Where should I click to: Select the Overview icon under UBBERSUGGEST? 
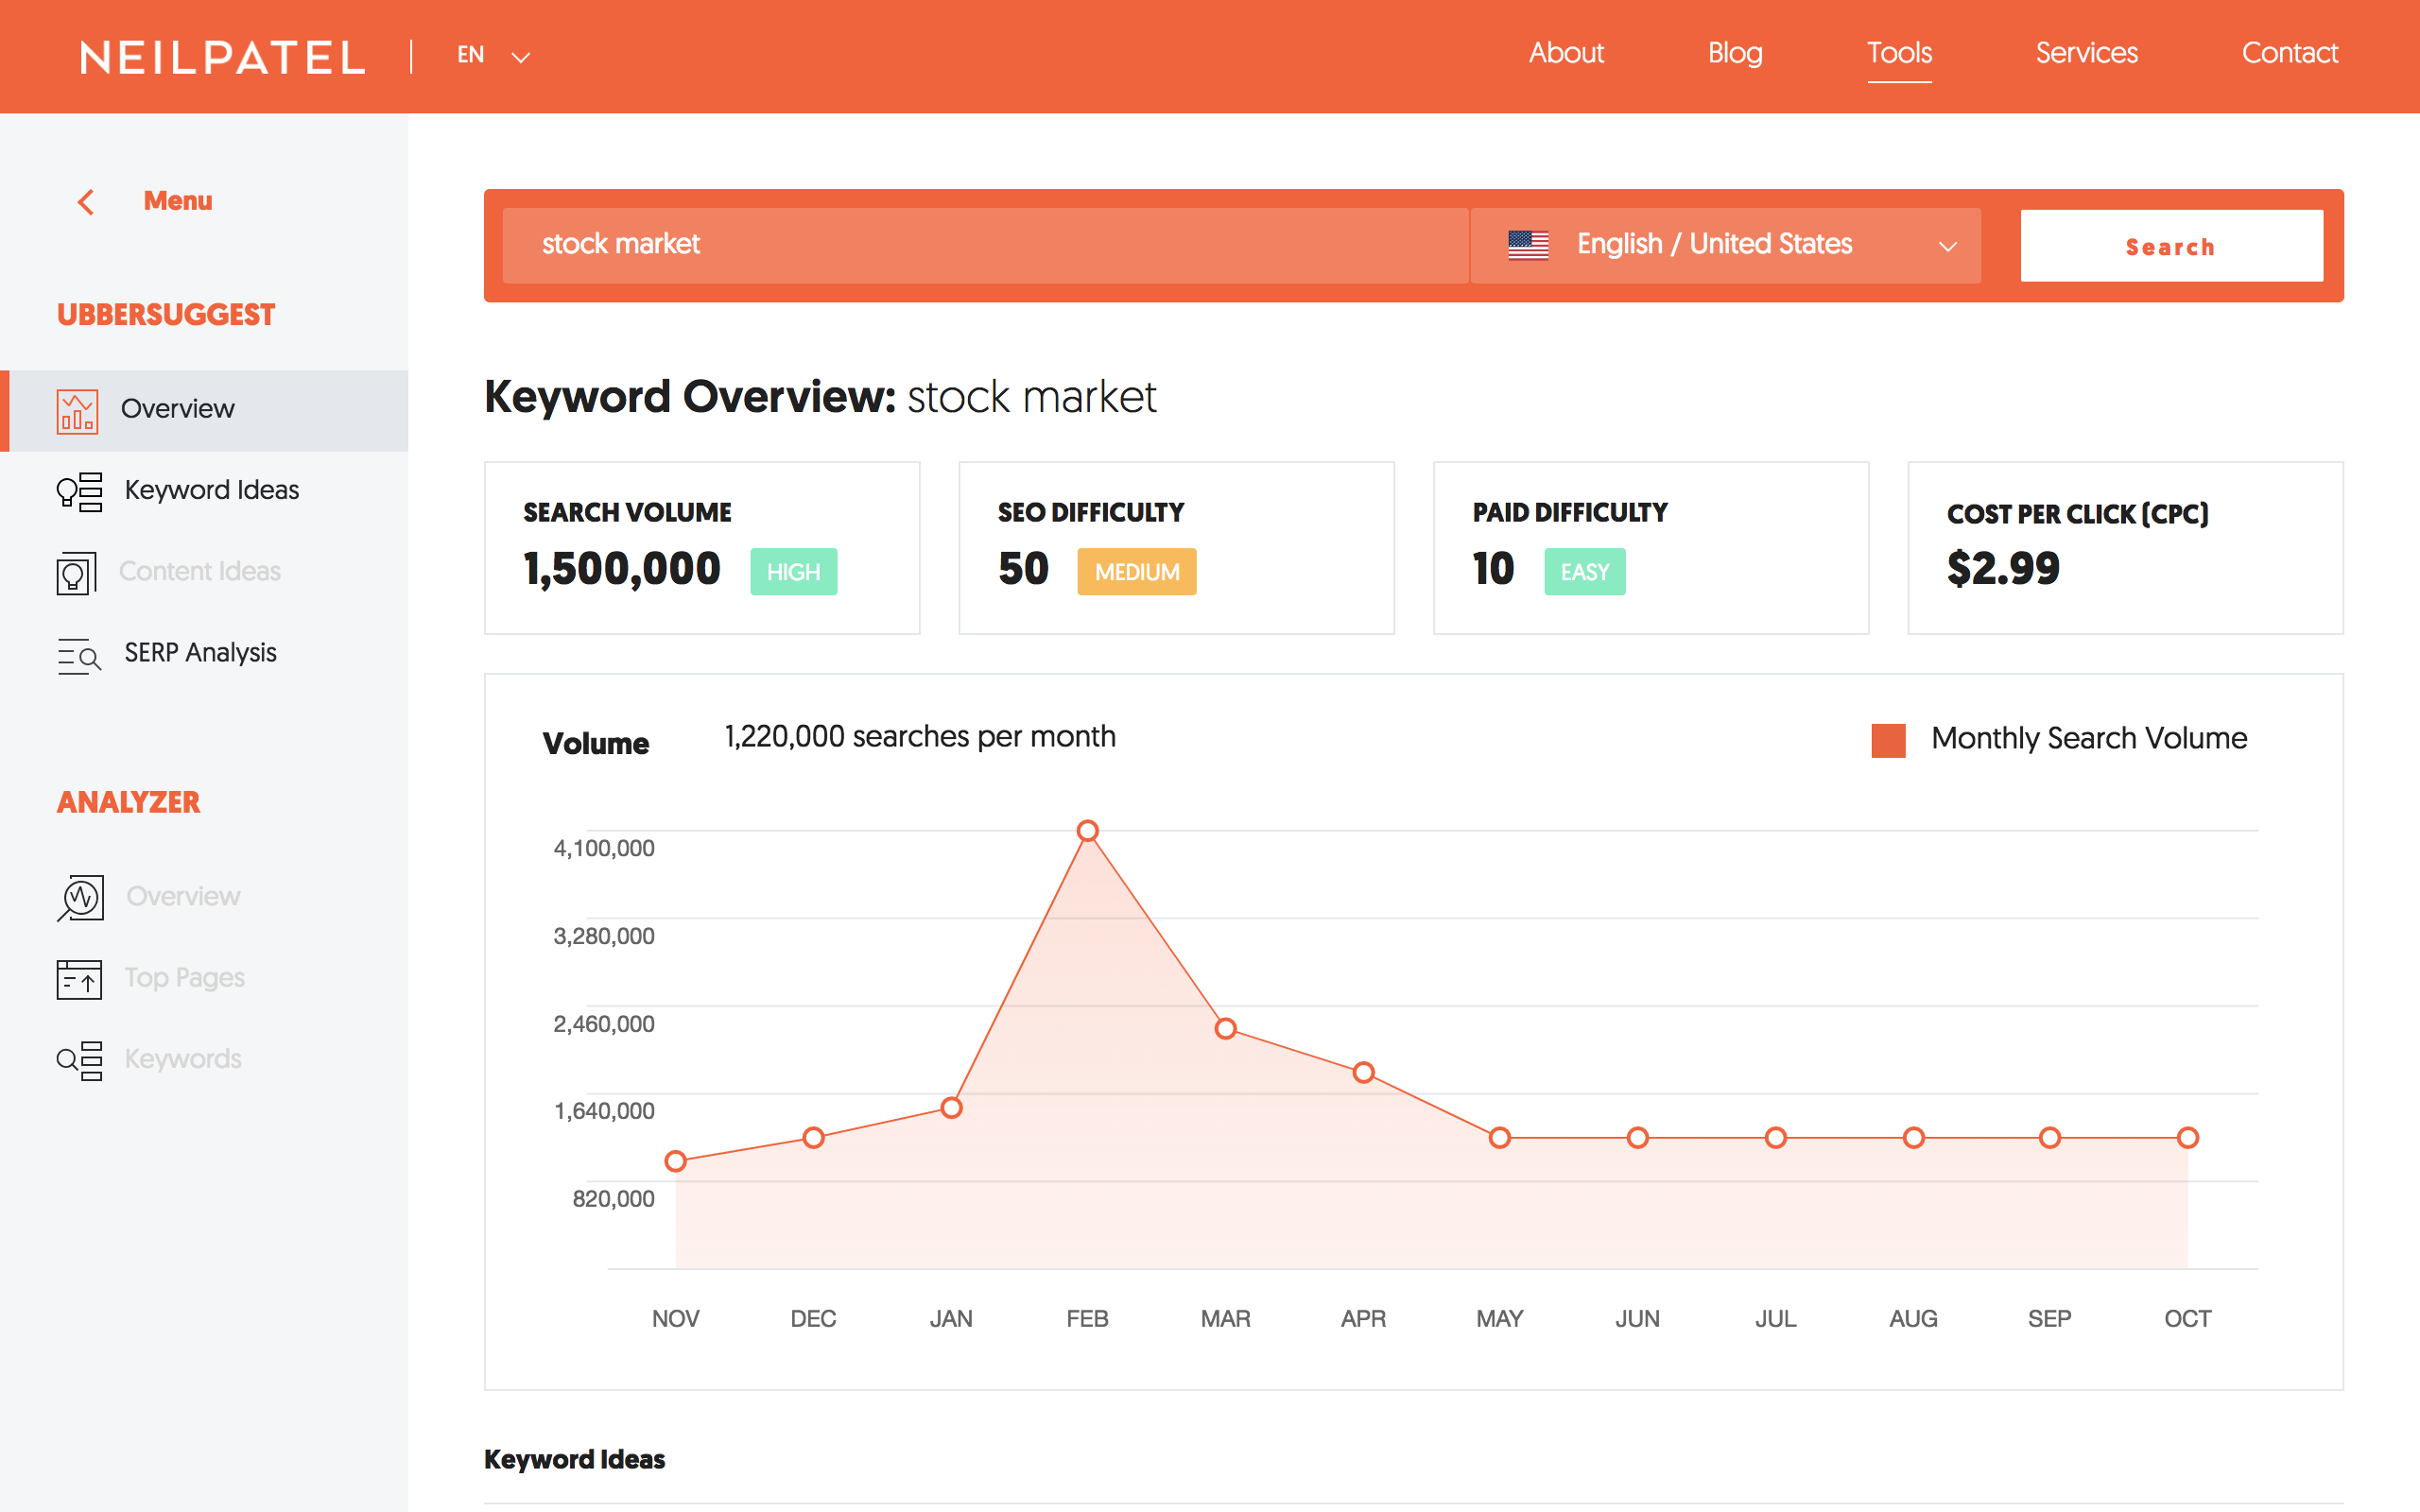[x=78, y=409]
